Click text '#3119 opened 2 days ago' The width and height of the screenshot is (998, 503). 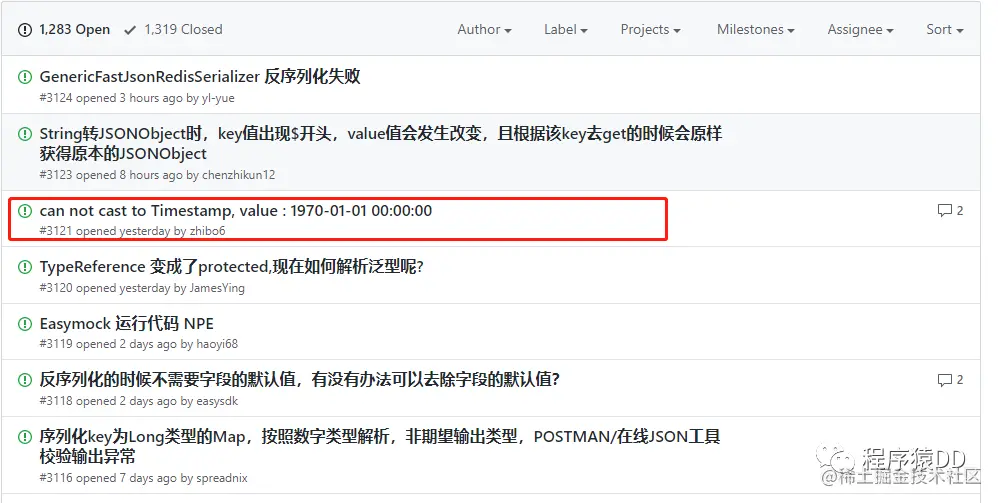(x=108, y=344)
